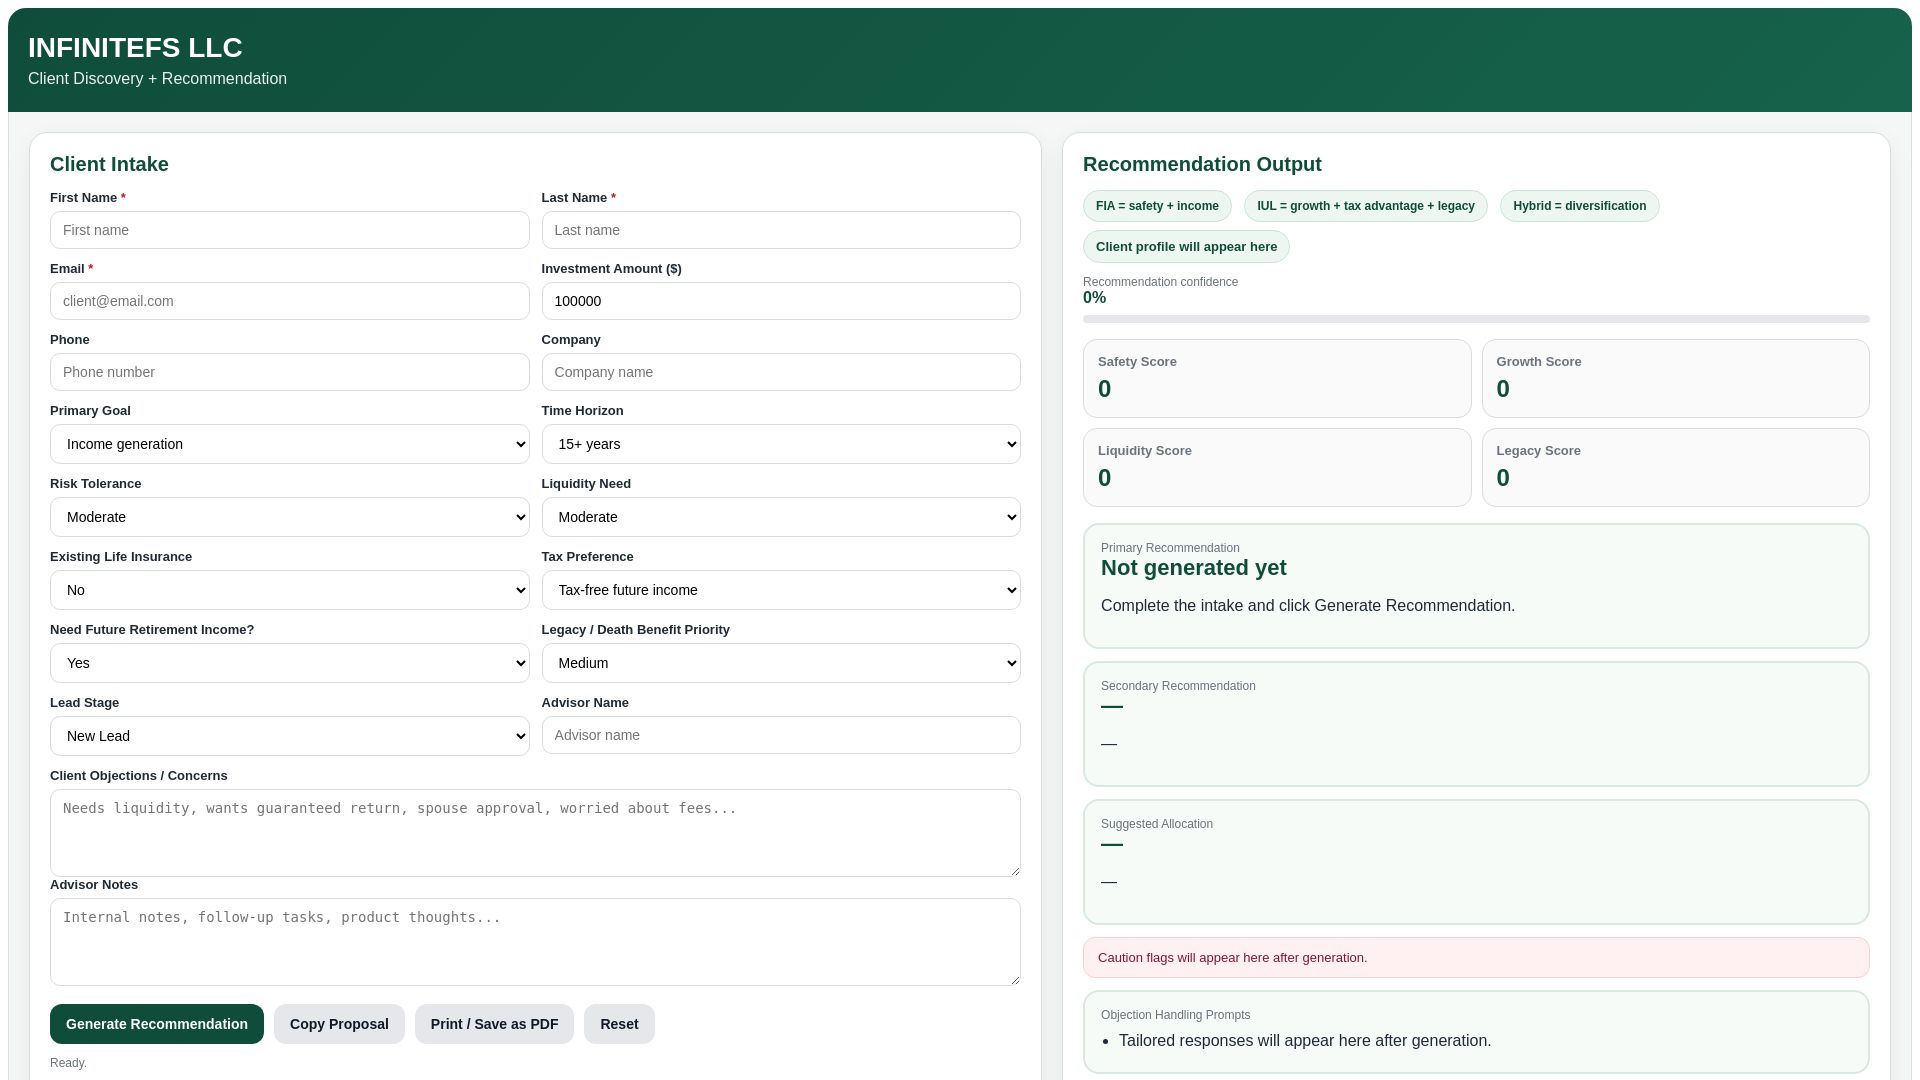Click the FIA = safety + income chip

(x=1157, y=206)
